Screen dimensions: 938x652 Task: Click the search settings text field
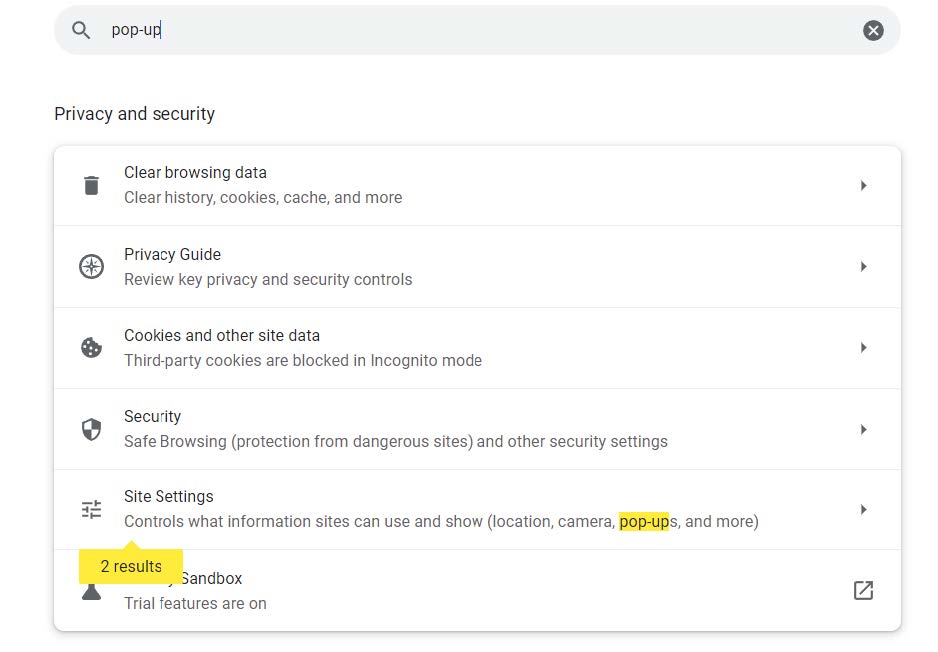pyautogui.click(x=477, y=30)
